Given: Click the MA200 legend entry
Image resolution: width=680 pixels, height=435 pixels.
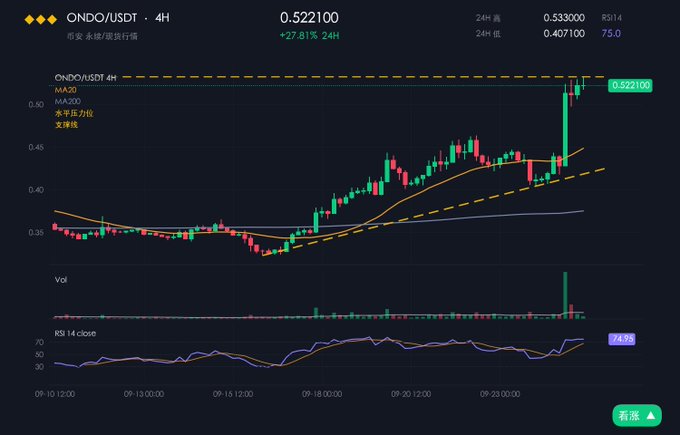Looking at the screenshot, I should pyautogui.click(x=68, y=101).
